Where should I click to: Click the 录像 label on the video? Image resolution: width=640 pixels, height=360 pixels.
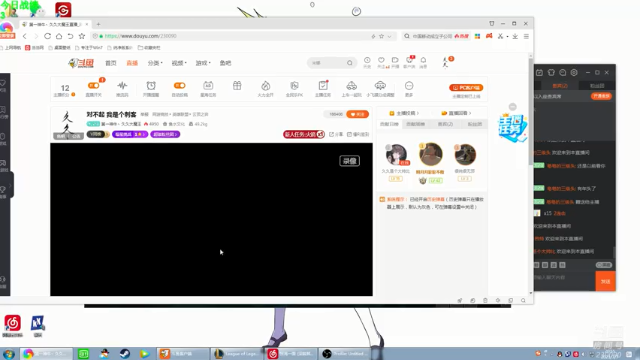pos(350,161)
